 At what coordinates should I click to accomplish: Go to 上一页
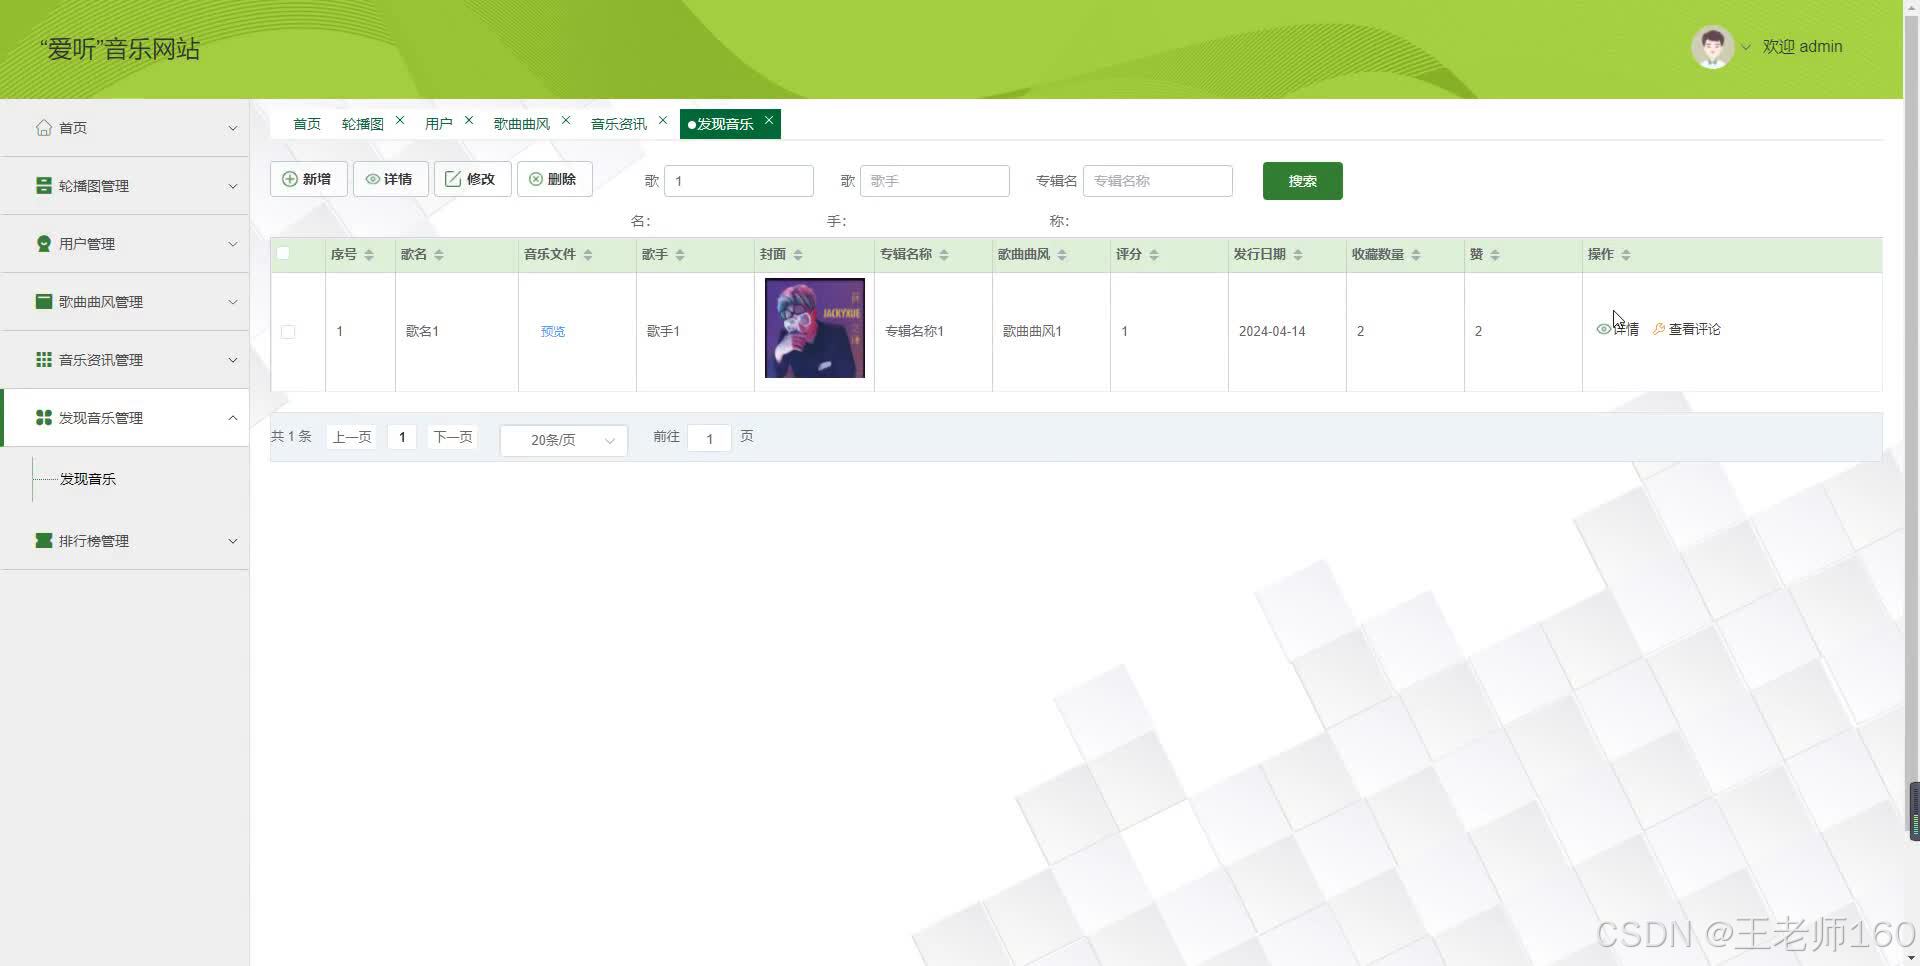tap(352, 437)
